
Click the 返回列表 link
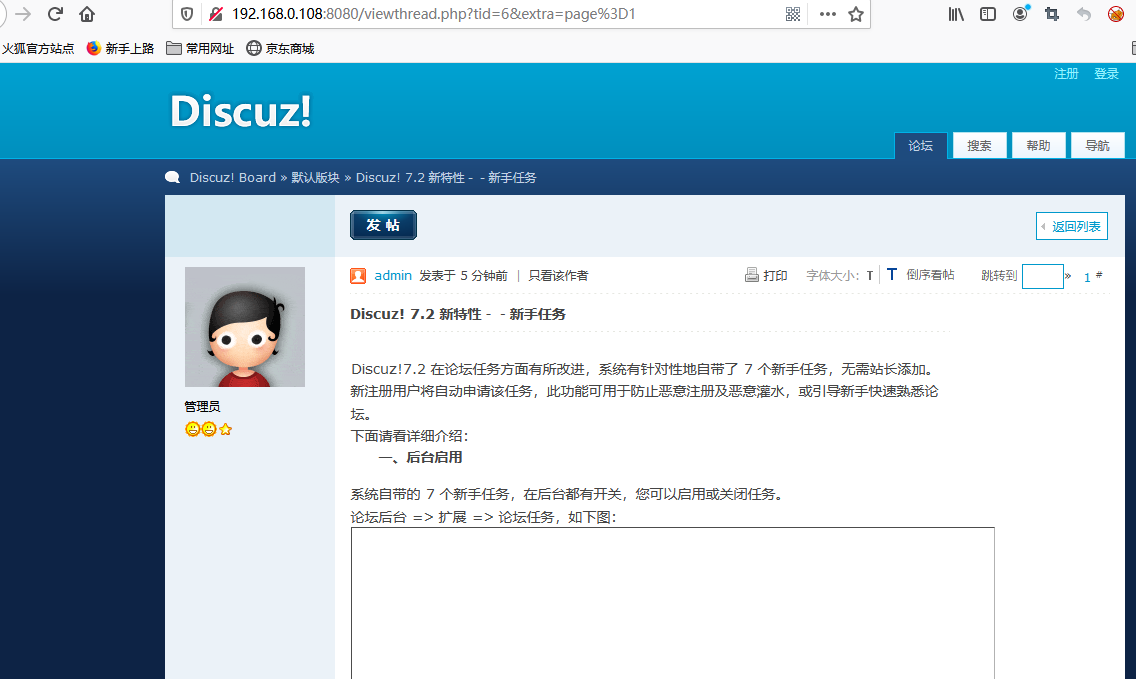(1072, 227)
